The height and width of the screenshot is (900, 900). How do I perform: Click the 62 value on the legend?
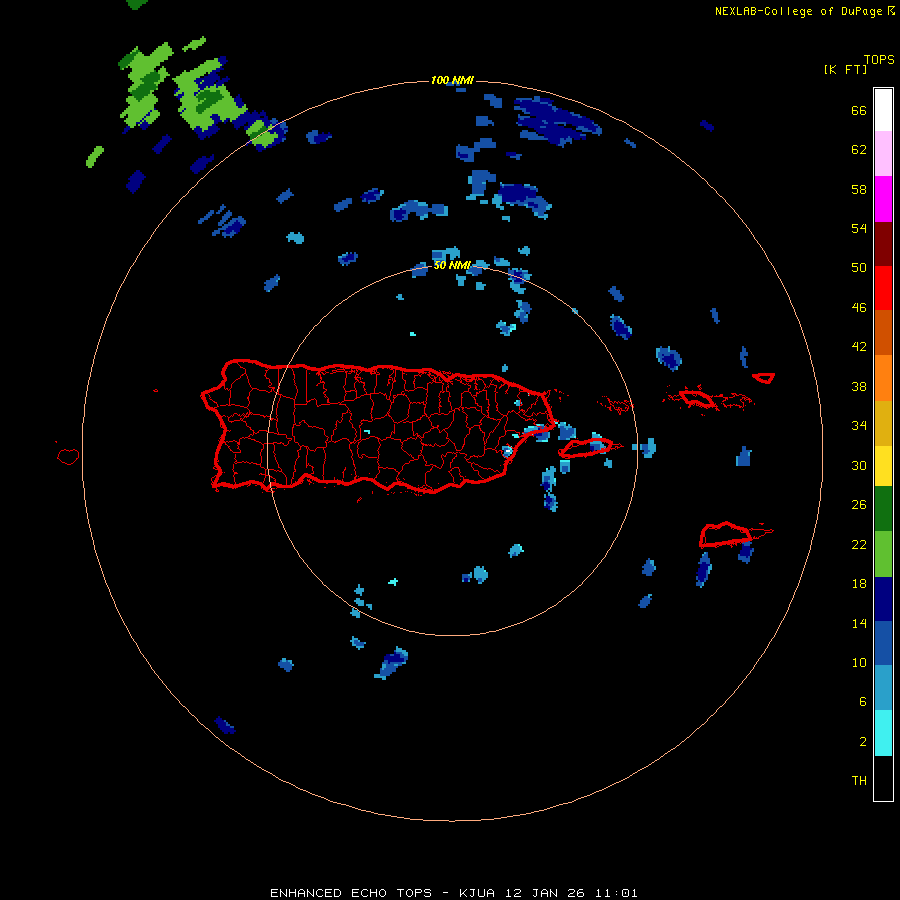[859, 150]
